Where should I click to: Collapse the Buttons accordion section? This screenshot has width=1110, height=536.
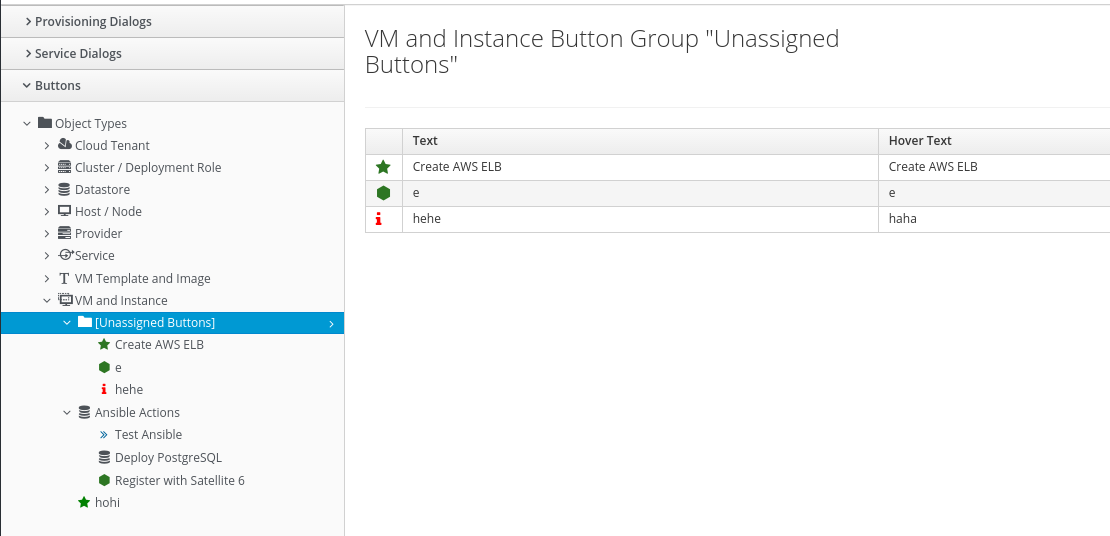[57, 85]
